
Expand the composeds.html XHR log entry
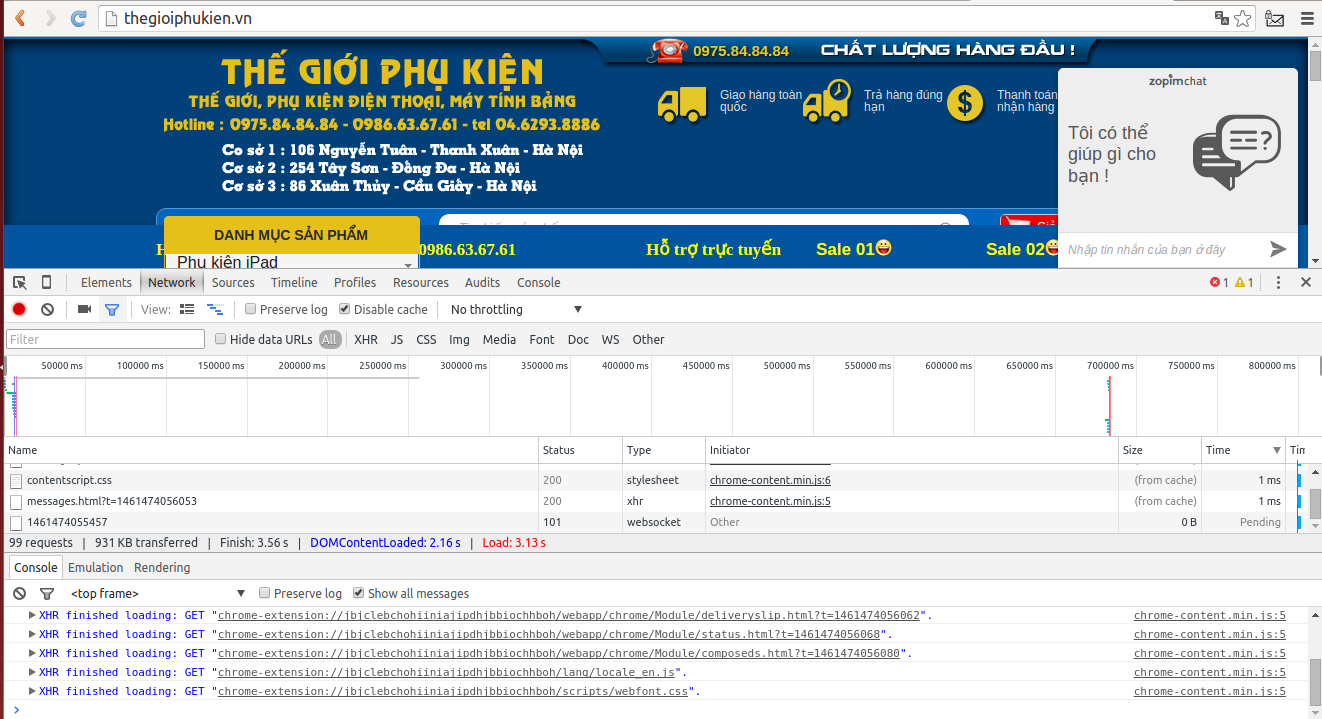click(x=32, y=653)
